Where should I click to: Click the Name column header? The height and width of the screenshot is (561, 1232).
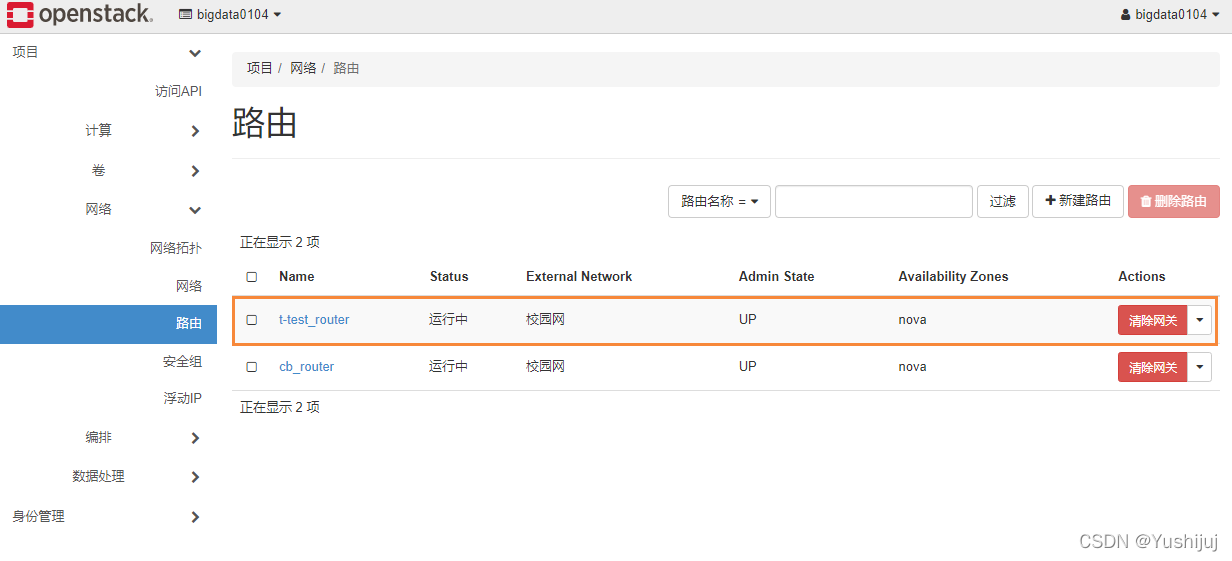tap(297, 277)
